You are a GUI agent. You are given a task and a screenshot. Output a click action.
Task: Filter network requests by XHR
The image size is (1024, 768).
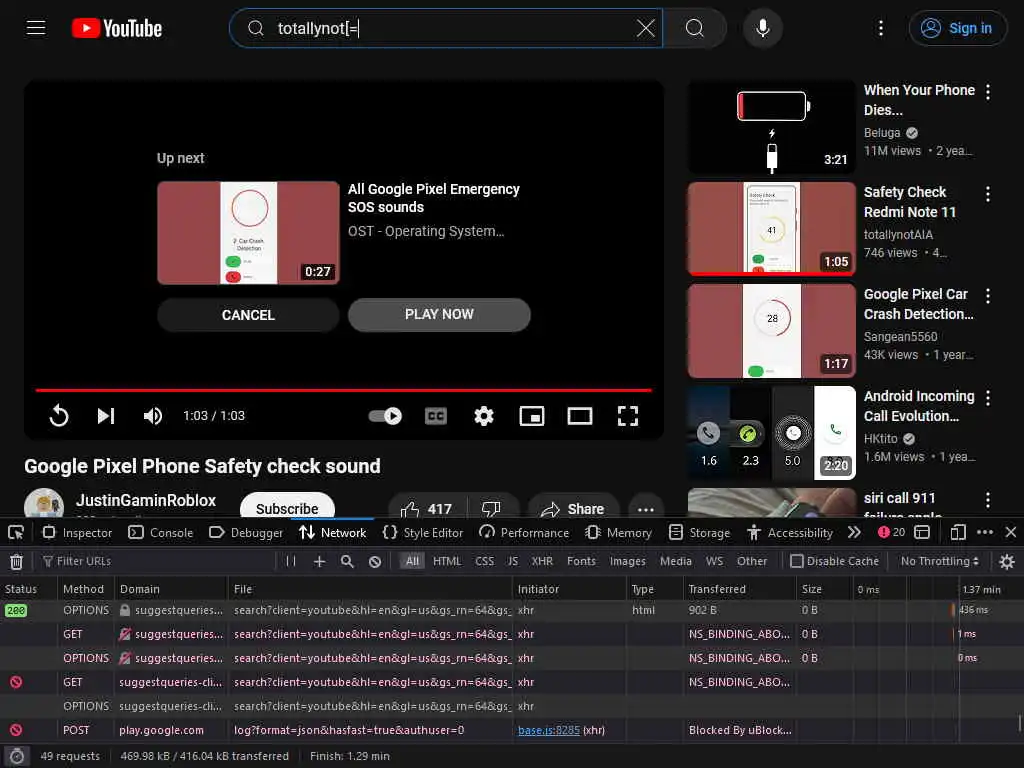(x=542, y=561)
